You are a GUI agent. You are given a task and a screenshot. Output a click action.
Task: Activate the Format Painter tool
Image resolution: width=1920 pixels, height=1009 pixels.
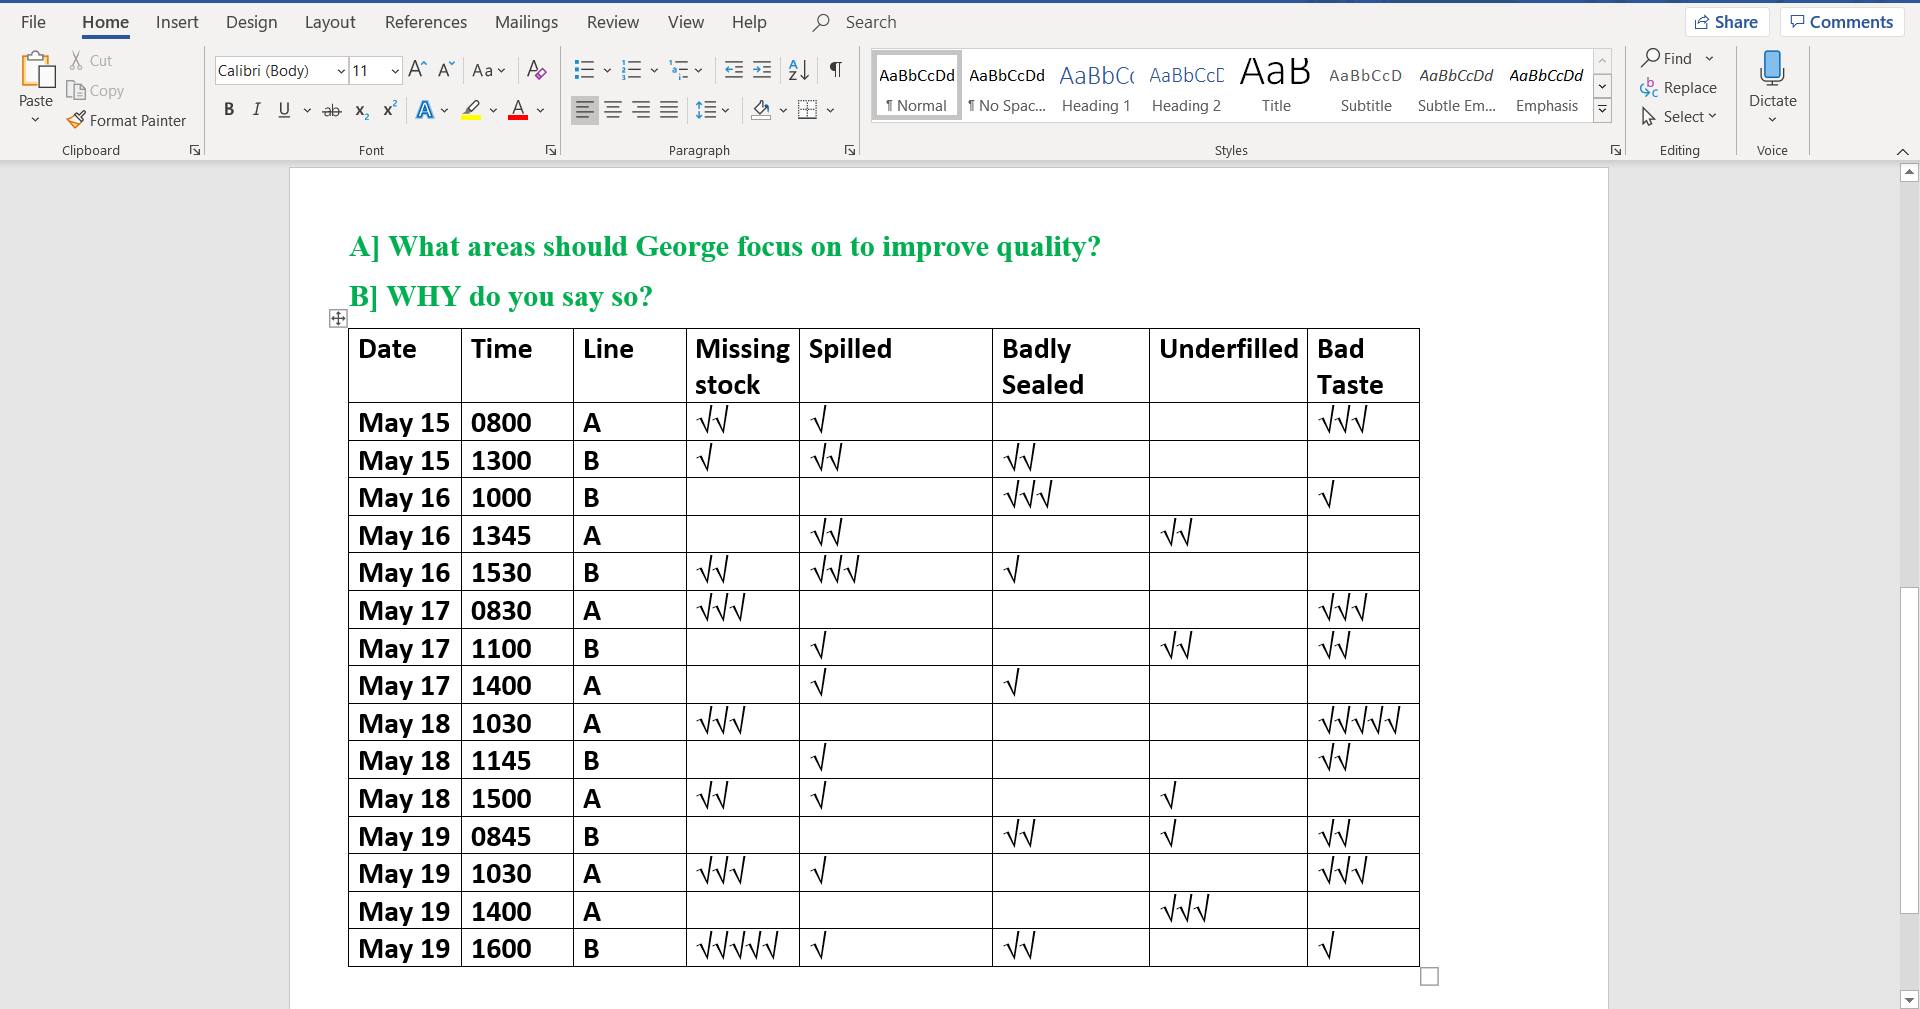point(127,120)
